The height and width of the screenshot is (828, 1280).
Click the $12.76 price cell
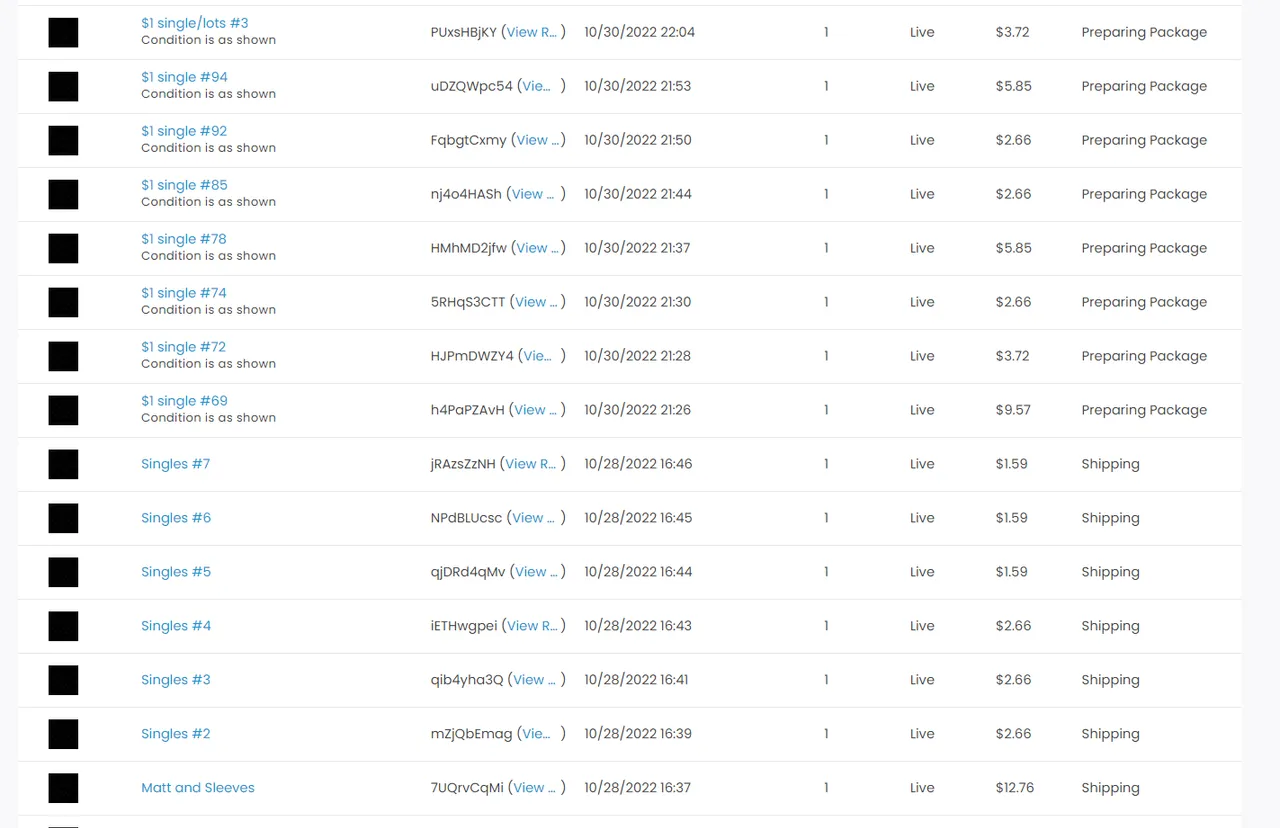(1015, 788)
